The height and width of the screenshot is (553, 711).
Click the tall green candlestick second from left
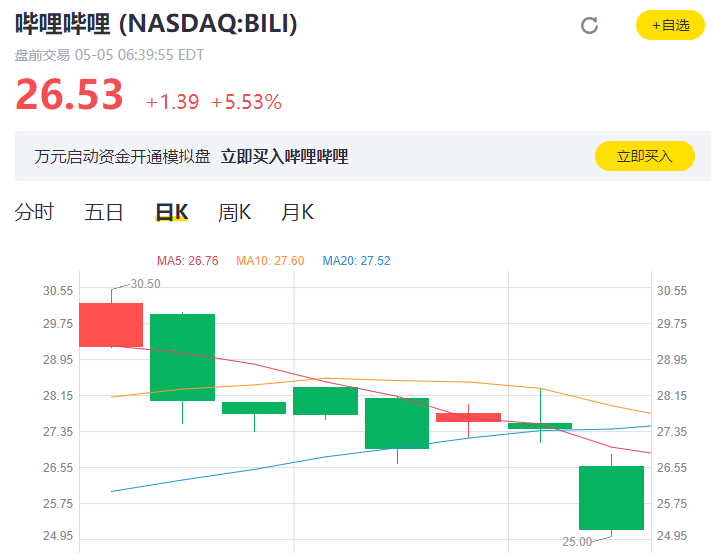click(x=182, y=357)
